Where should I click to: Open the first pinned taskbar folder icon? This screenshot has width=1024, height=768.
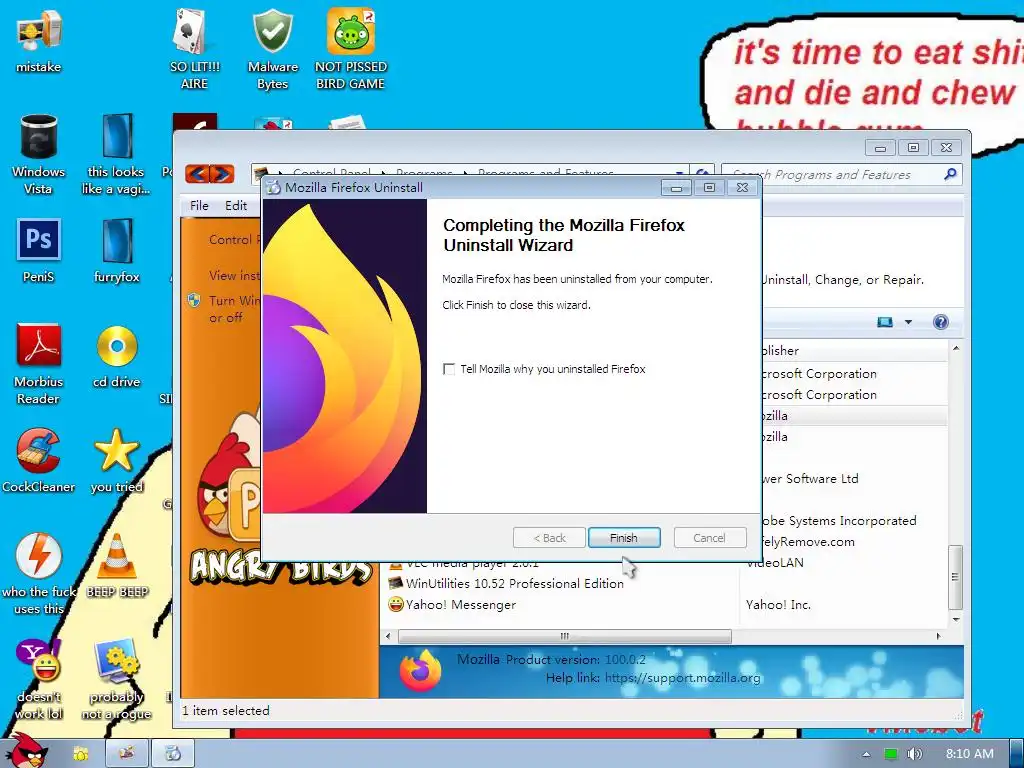click(80, 754)
